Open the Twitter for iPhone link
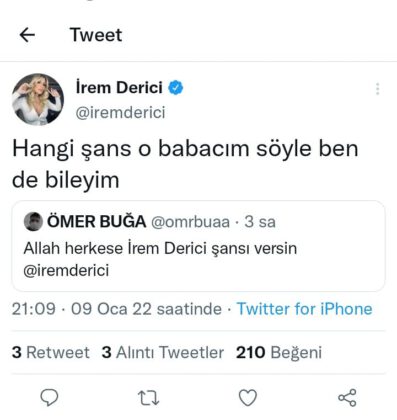This screenshot has width=397, height=420. point(304,309)
